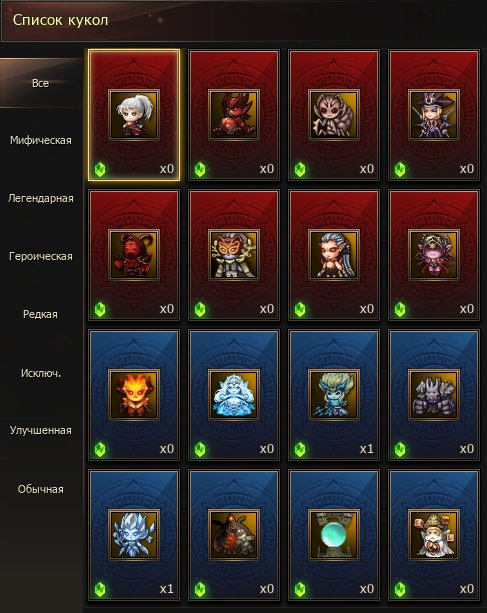
Task: Select the white-bearded dice wizard doll
Action: (434, 535)
